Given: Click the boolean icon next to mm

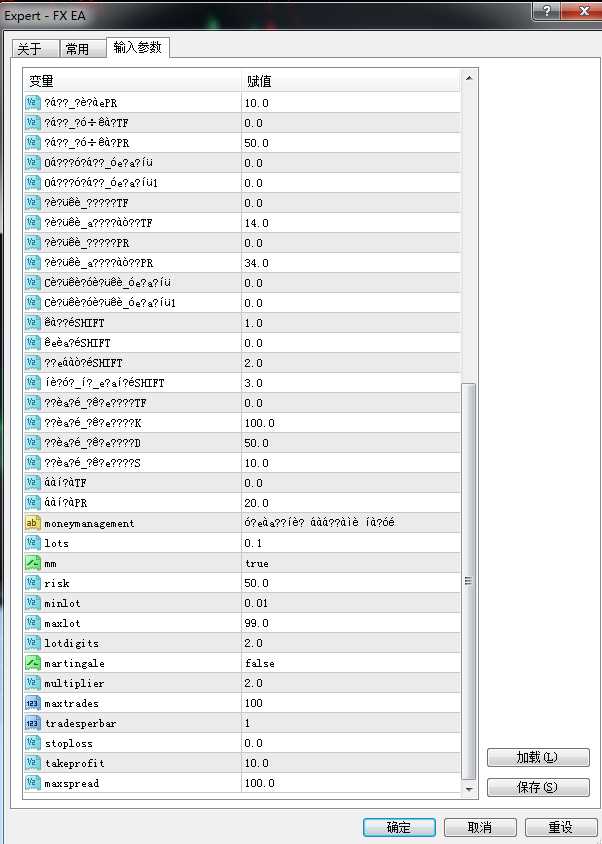Looking at the screenshot, I should tap(32, 563).
